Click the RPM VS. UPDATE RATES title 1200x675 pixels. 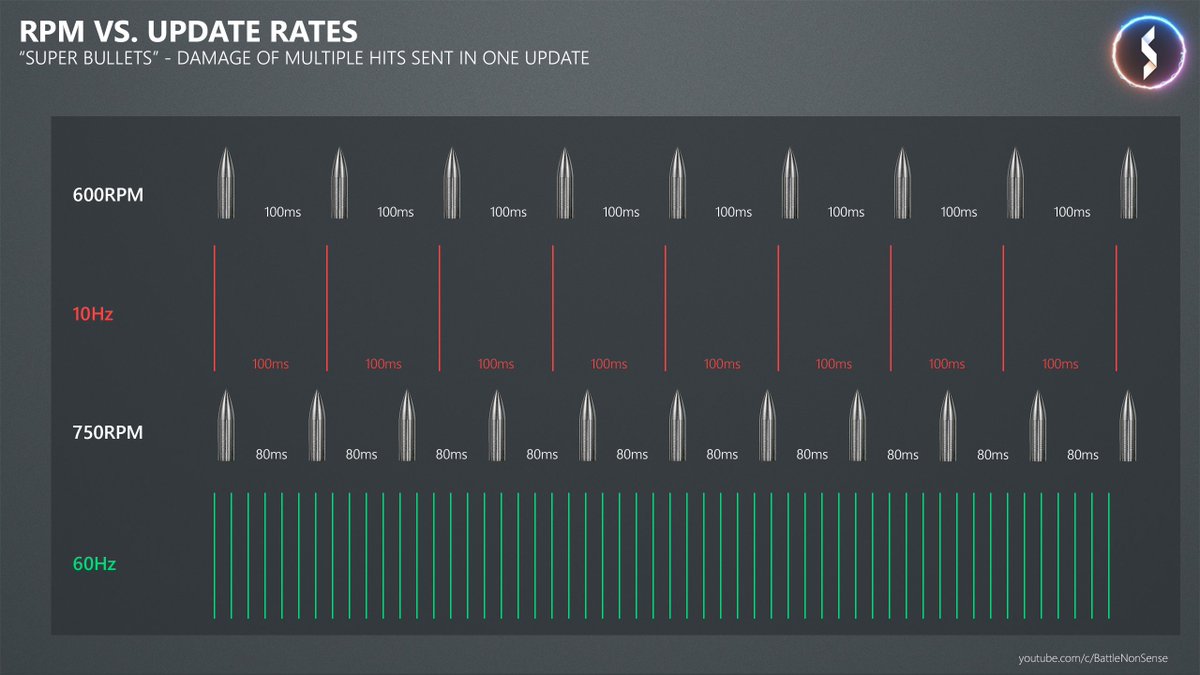[x=187, y=30]
